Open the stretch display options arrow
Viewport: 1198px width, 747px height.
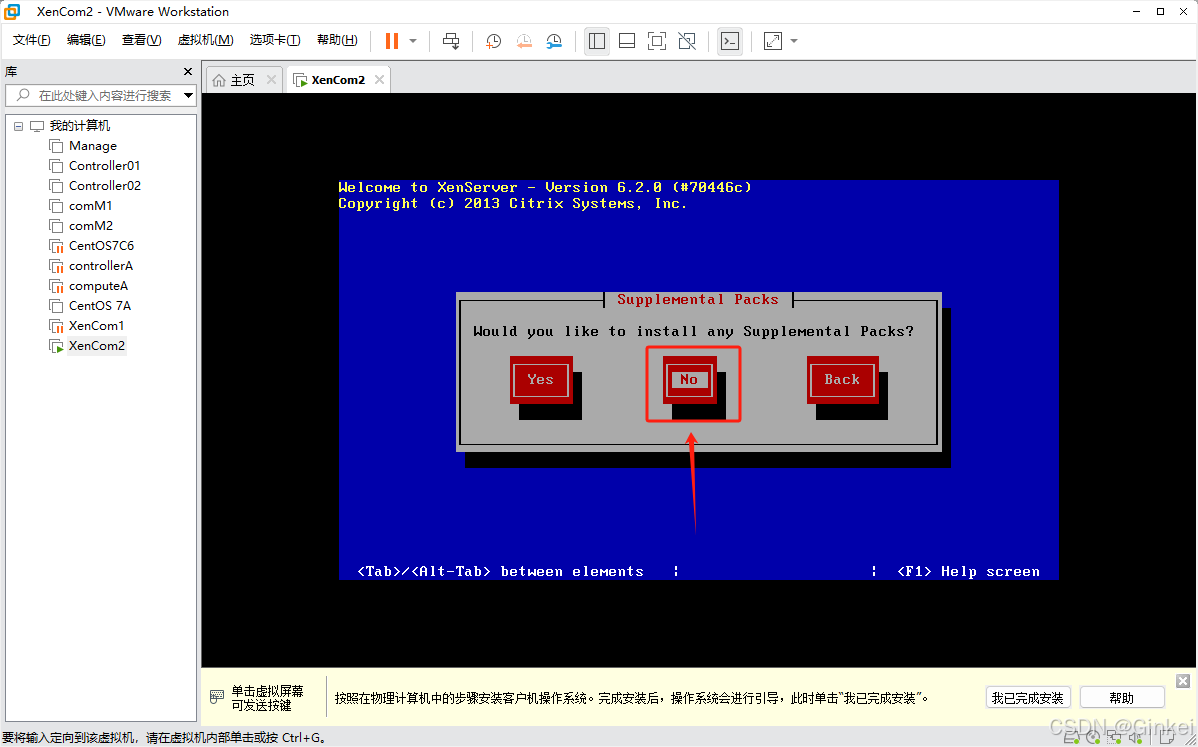pyautogui.click(x=794, y=41)
